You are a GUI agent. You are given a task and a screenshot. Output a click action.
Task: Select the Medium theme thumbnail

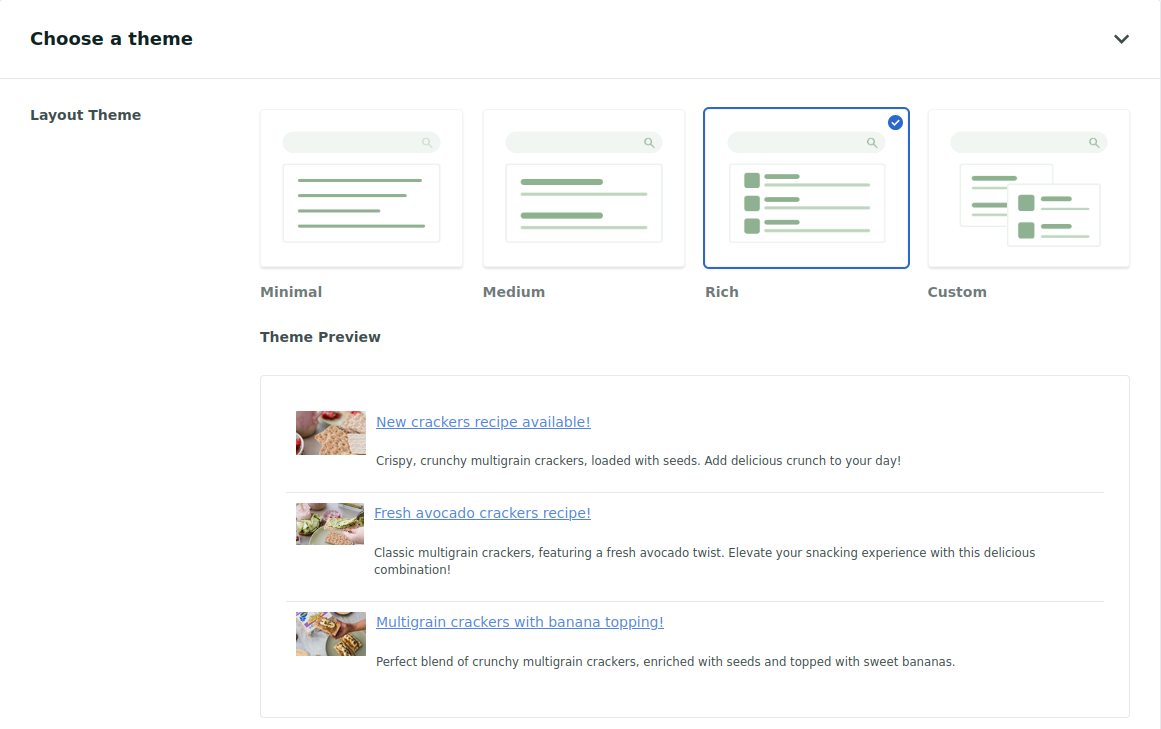(583, 187)
